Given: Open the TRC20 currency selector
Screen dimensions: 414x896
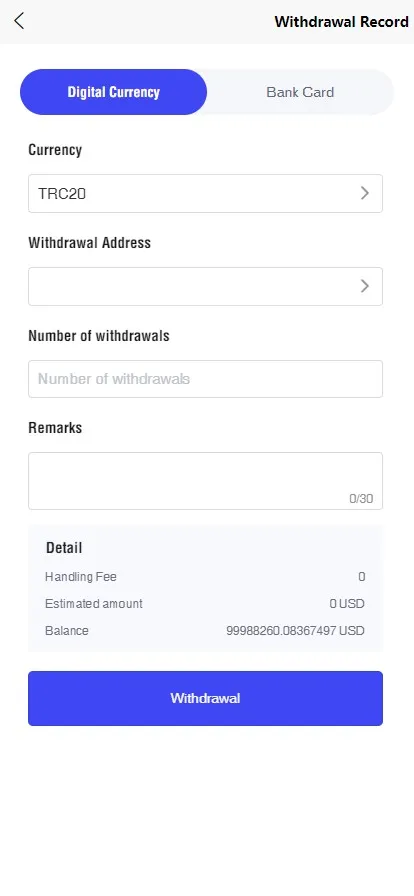Looking at the screenshot, I should [x=205, y=194].
